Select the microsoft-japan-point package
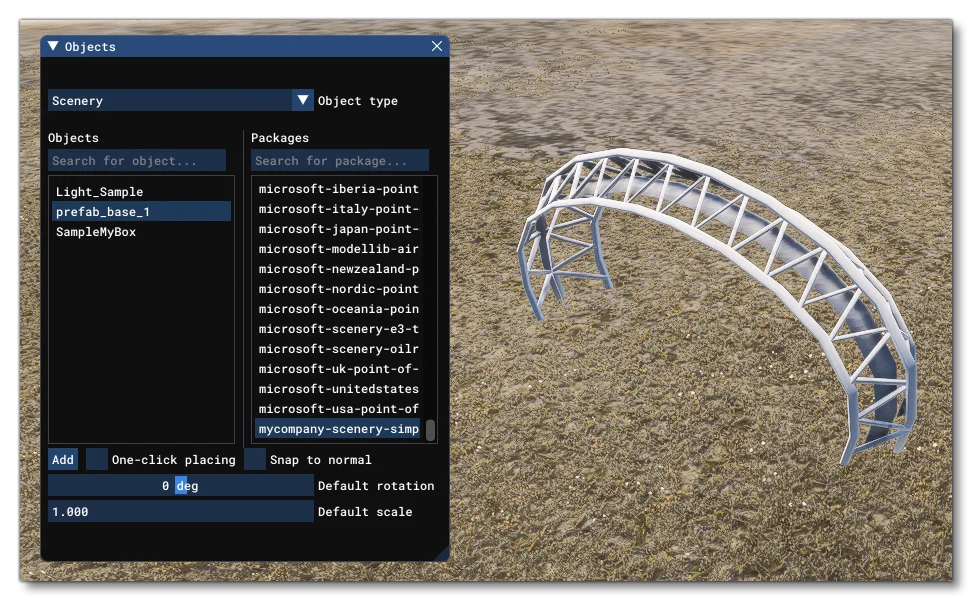The width and height of the screenshot is (972, 601). (x=338, y=229)
